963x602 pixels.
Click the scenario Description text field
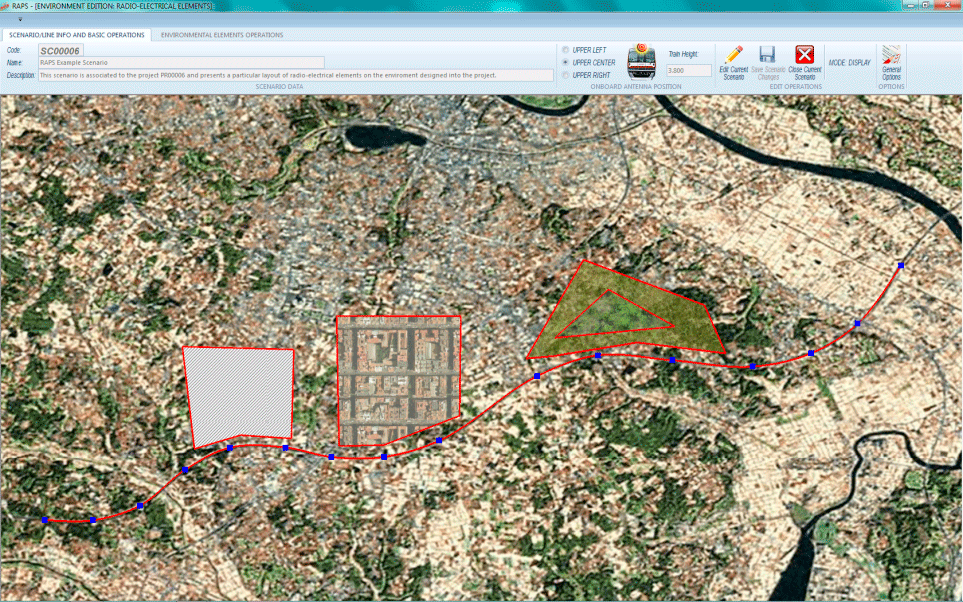pos(295,75)
